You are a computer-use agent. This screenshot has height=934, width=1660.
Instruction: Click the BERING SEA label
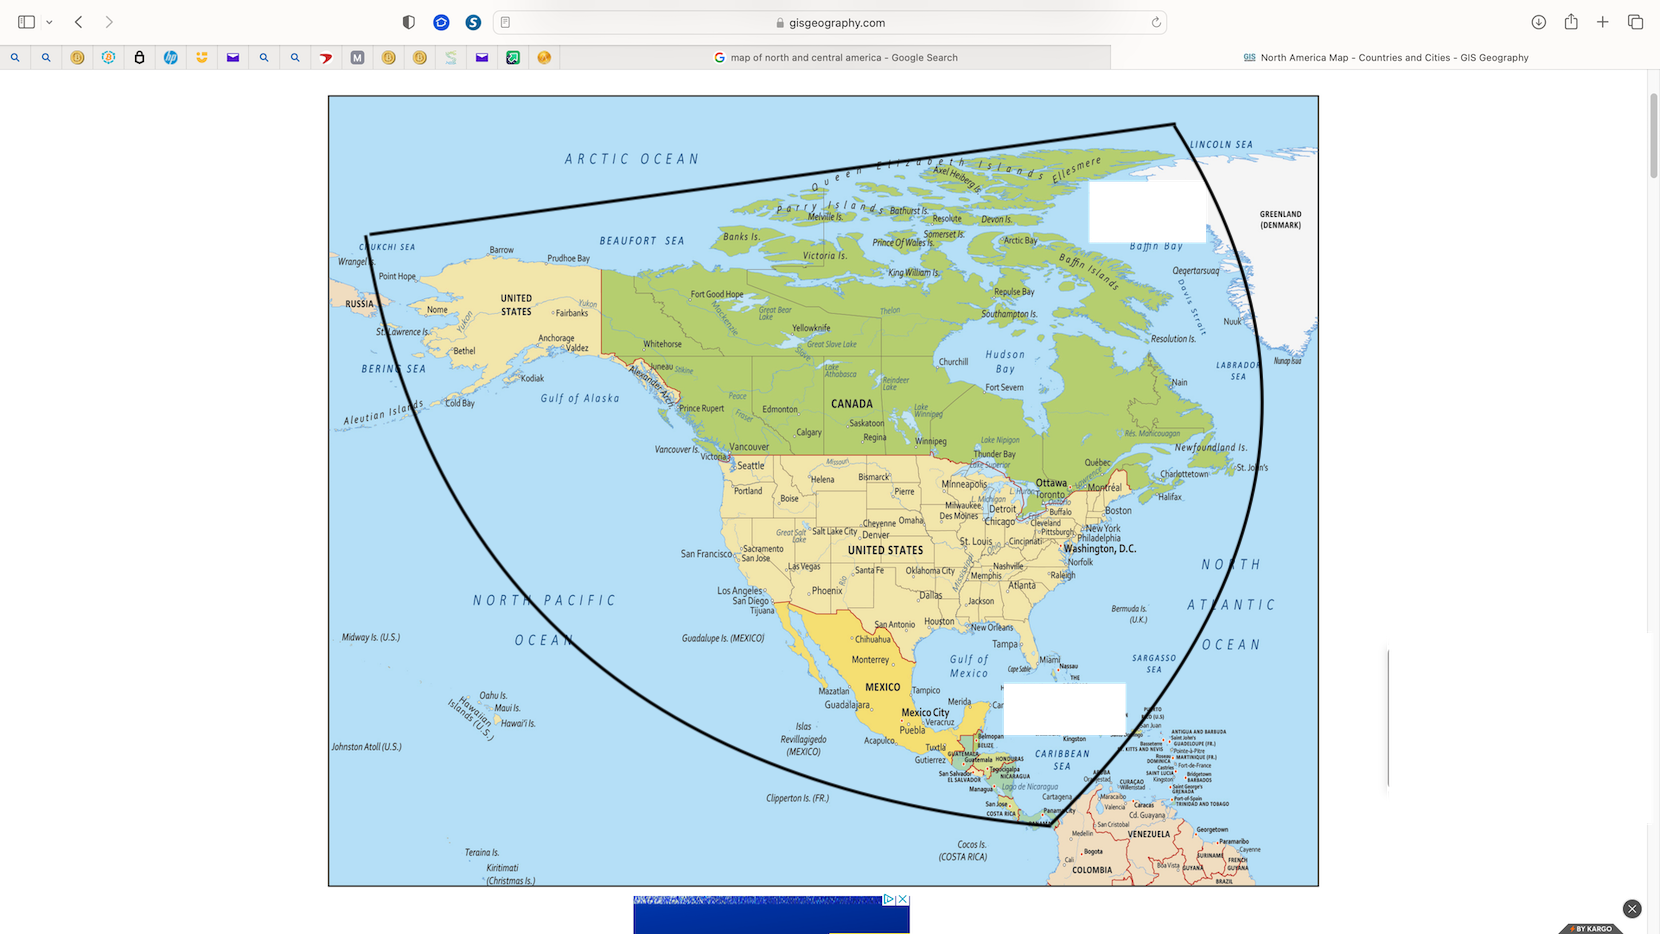pyautogui.click(x=394, y=369)
